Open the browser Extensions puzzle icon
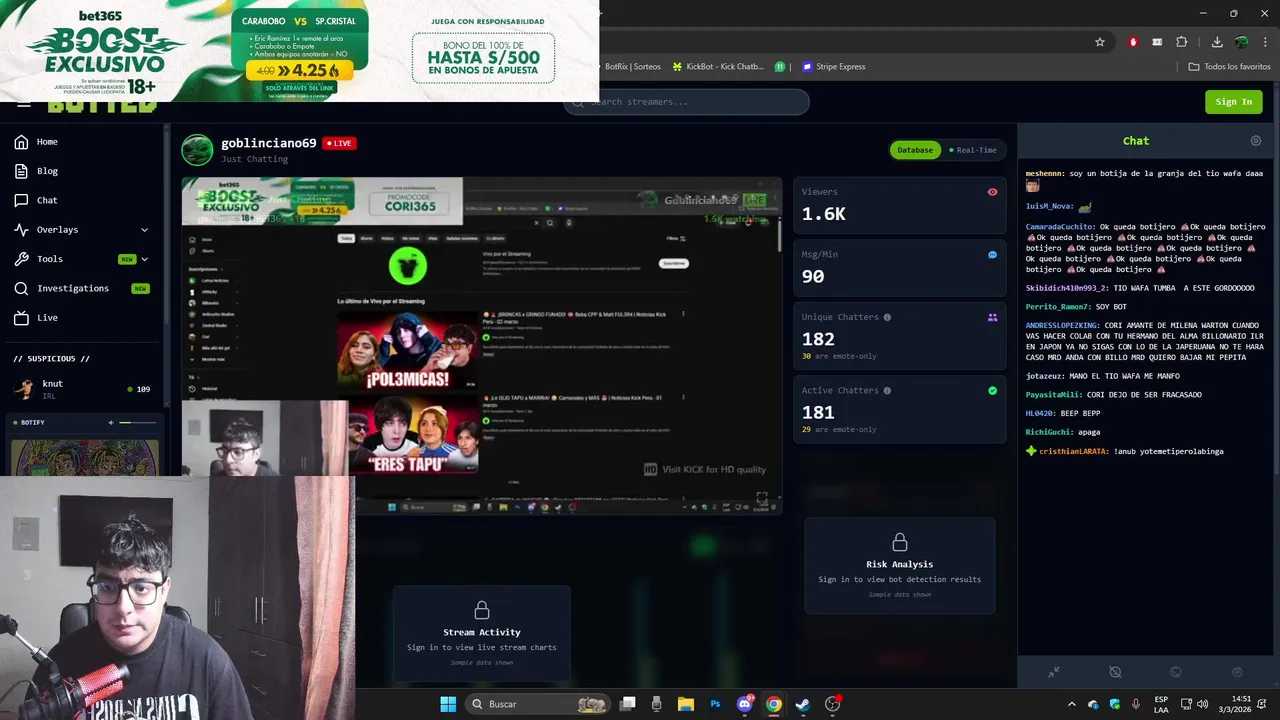 point(1181,42)
